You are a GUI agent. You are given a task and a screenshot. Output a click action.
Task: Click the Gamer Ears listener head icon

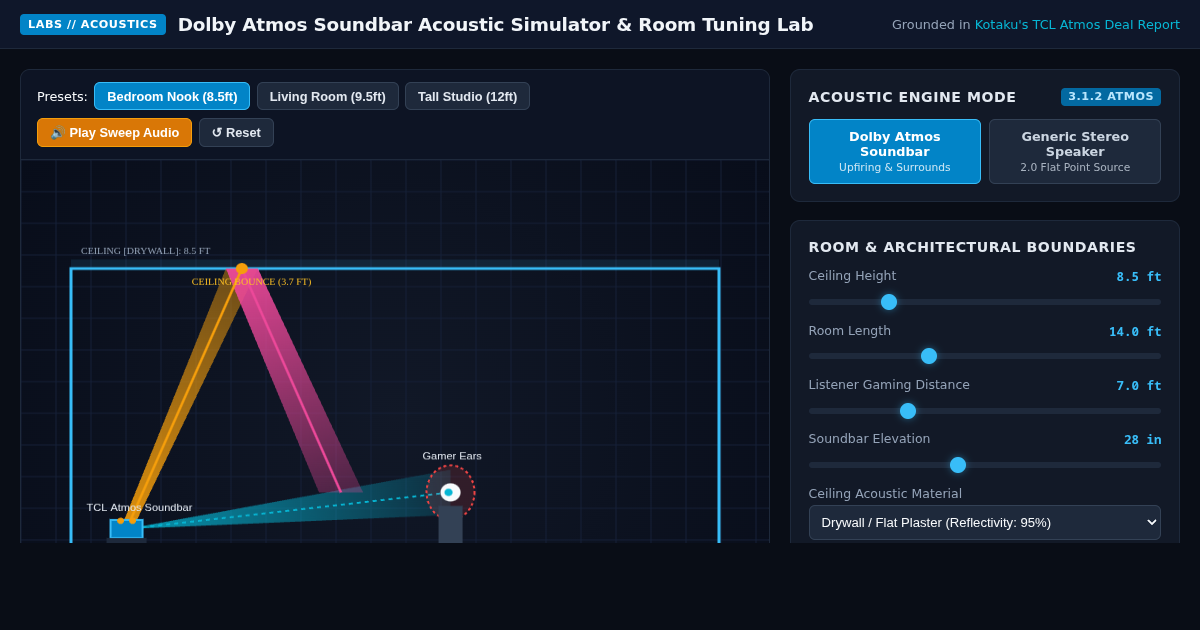pos(450,492)
